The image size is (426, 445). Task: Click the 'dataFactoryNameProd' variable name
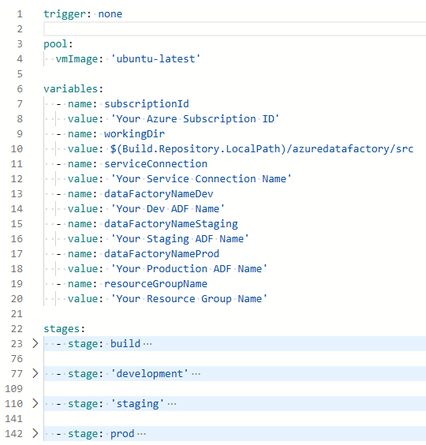tap(162, 254)
